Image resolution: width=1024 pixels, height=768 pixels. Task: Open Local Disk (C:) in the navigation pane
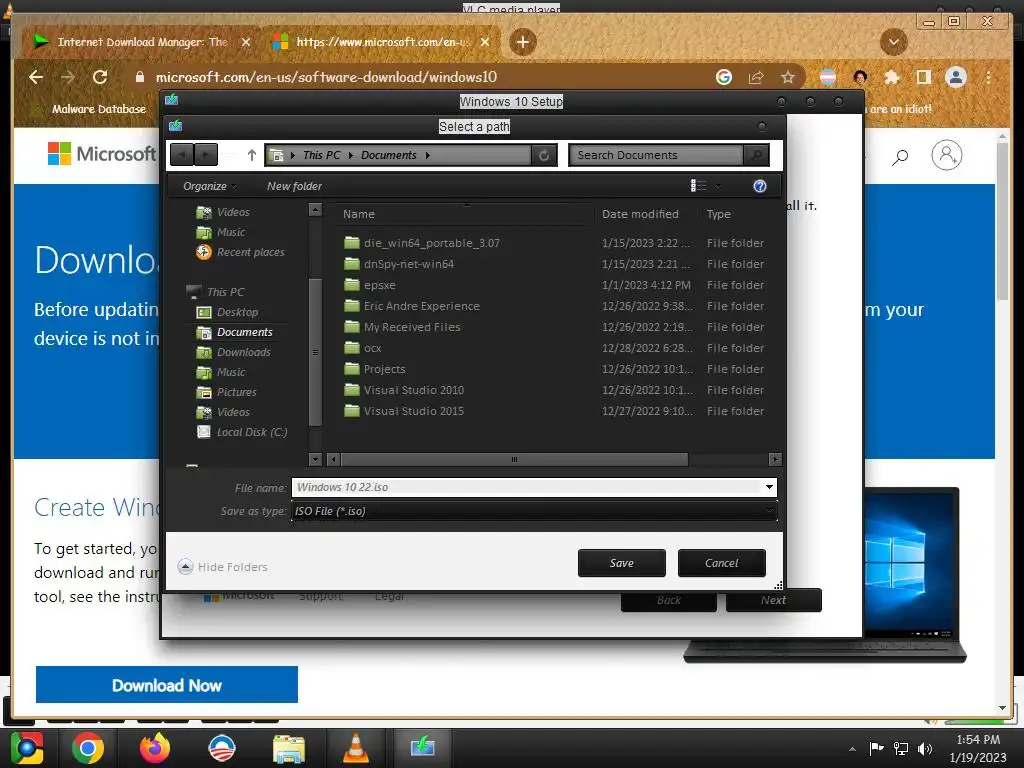point(251,432)
